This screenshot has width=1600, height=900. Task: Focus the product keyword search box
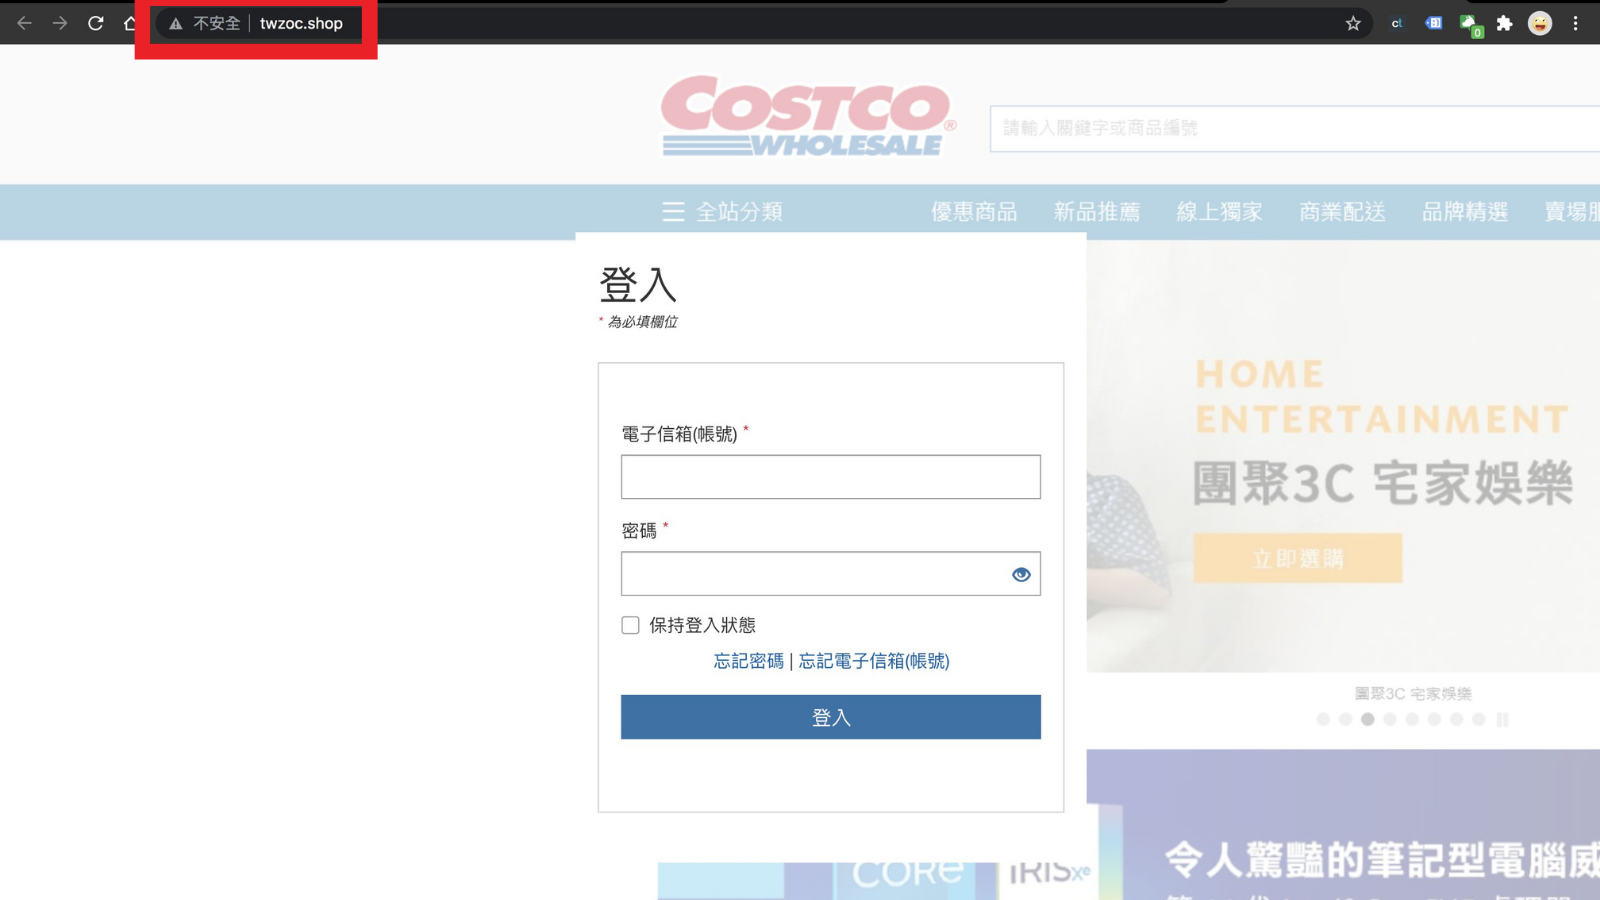point(1295,128)
